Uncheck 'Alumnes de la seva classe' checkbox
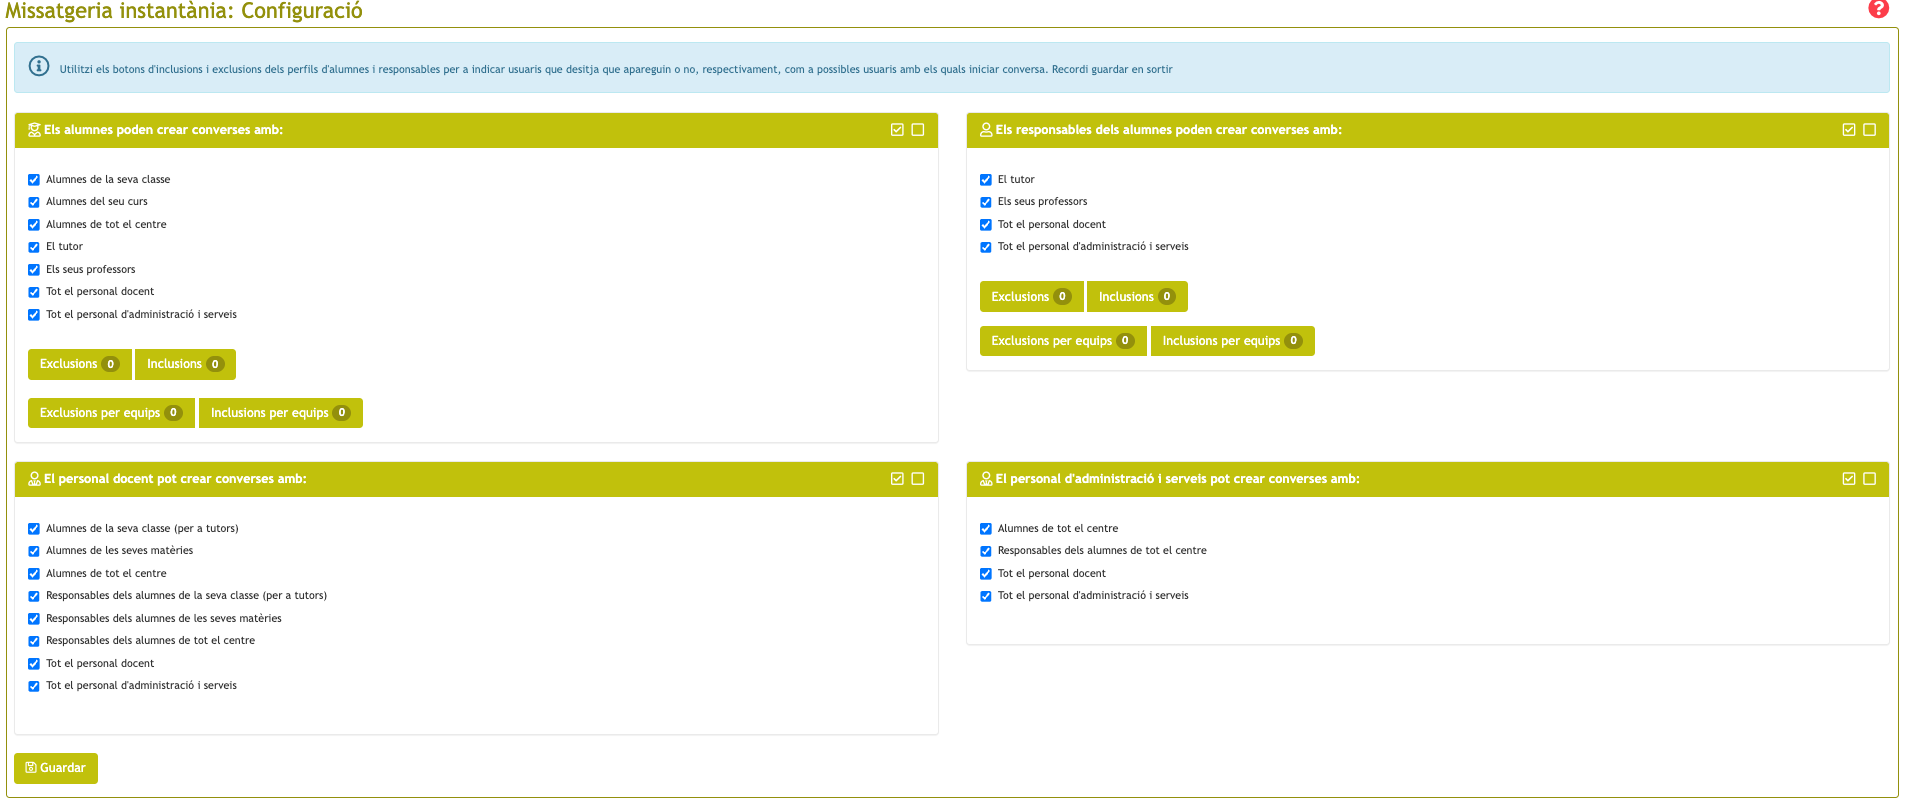Screen dimensions: 1907x808 tap(34, 180)
